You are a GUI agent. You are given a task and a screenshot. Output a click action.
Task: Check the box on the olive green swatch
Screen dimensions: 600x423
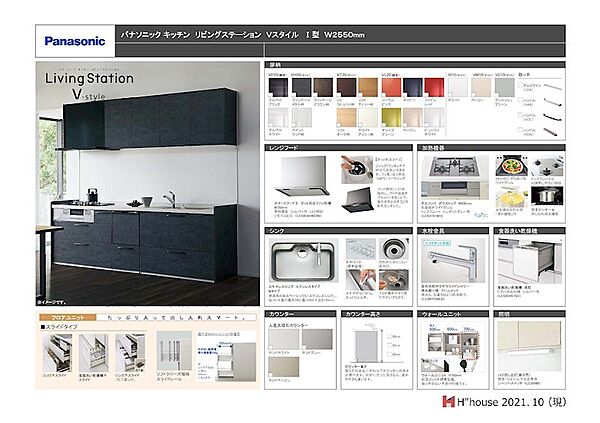point(384,124)
